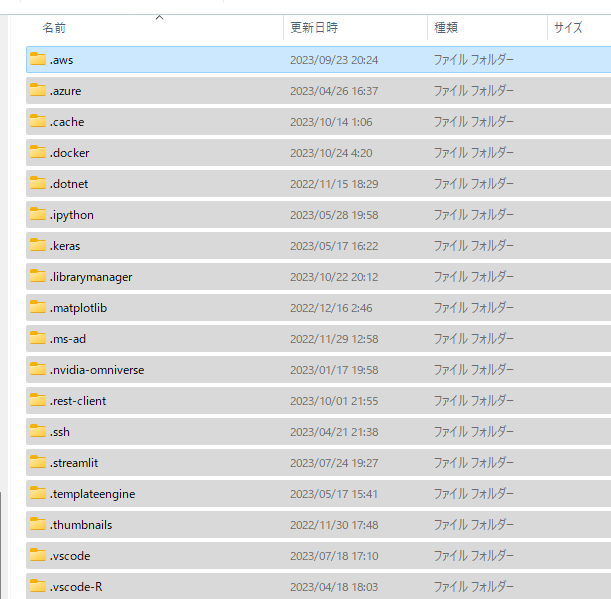Select the .librarymanager folder name
Image resolution: width=611 pixels, height=599 pixels.
point(91,277)
